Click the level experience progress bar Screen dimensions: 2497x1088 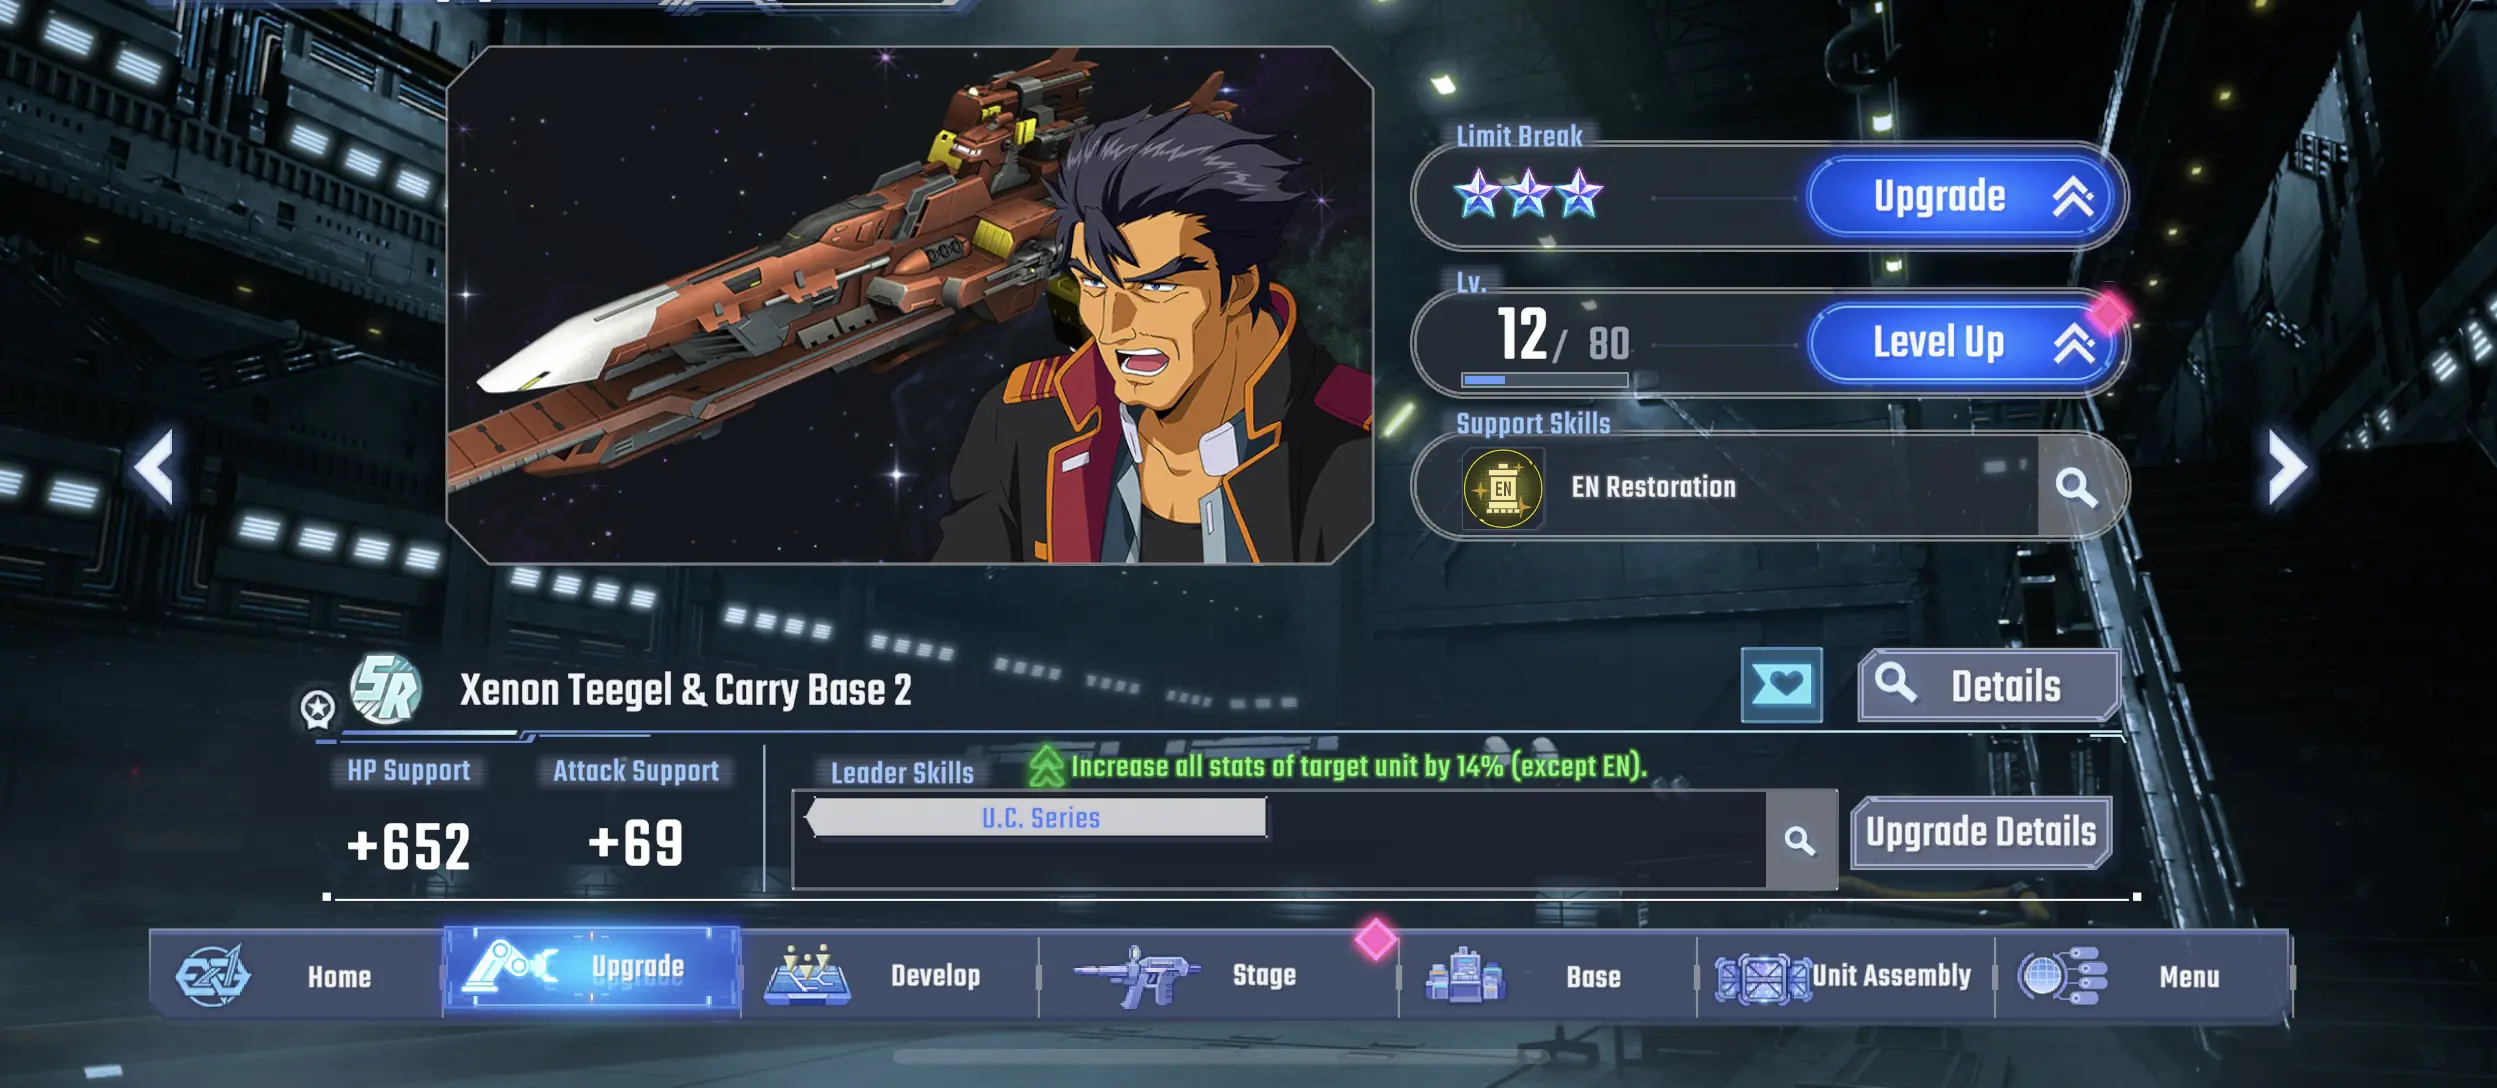pyautogui.click(x=1544, y=380)
